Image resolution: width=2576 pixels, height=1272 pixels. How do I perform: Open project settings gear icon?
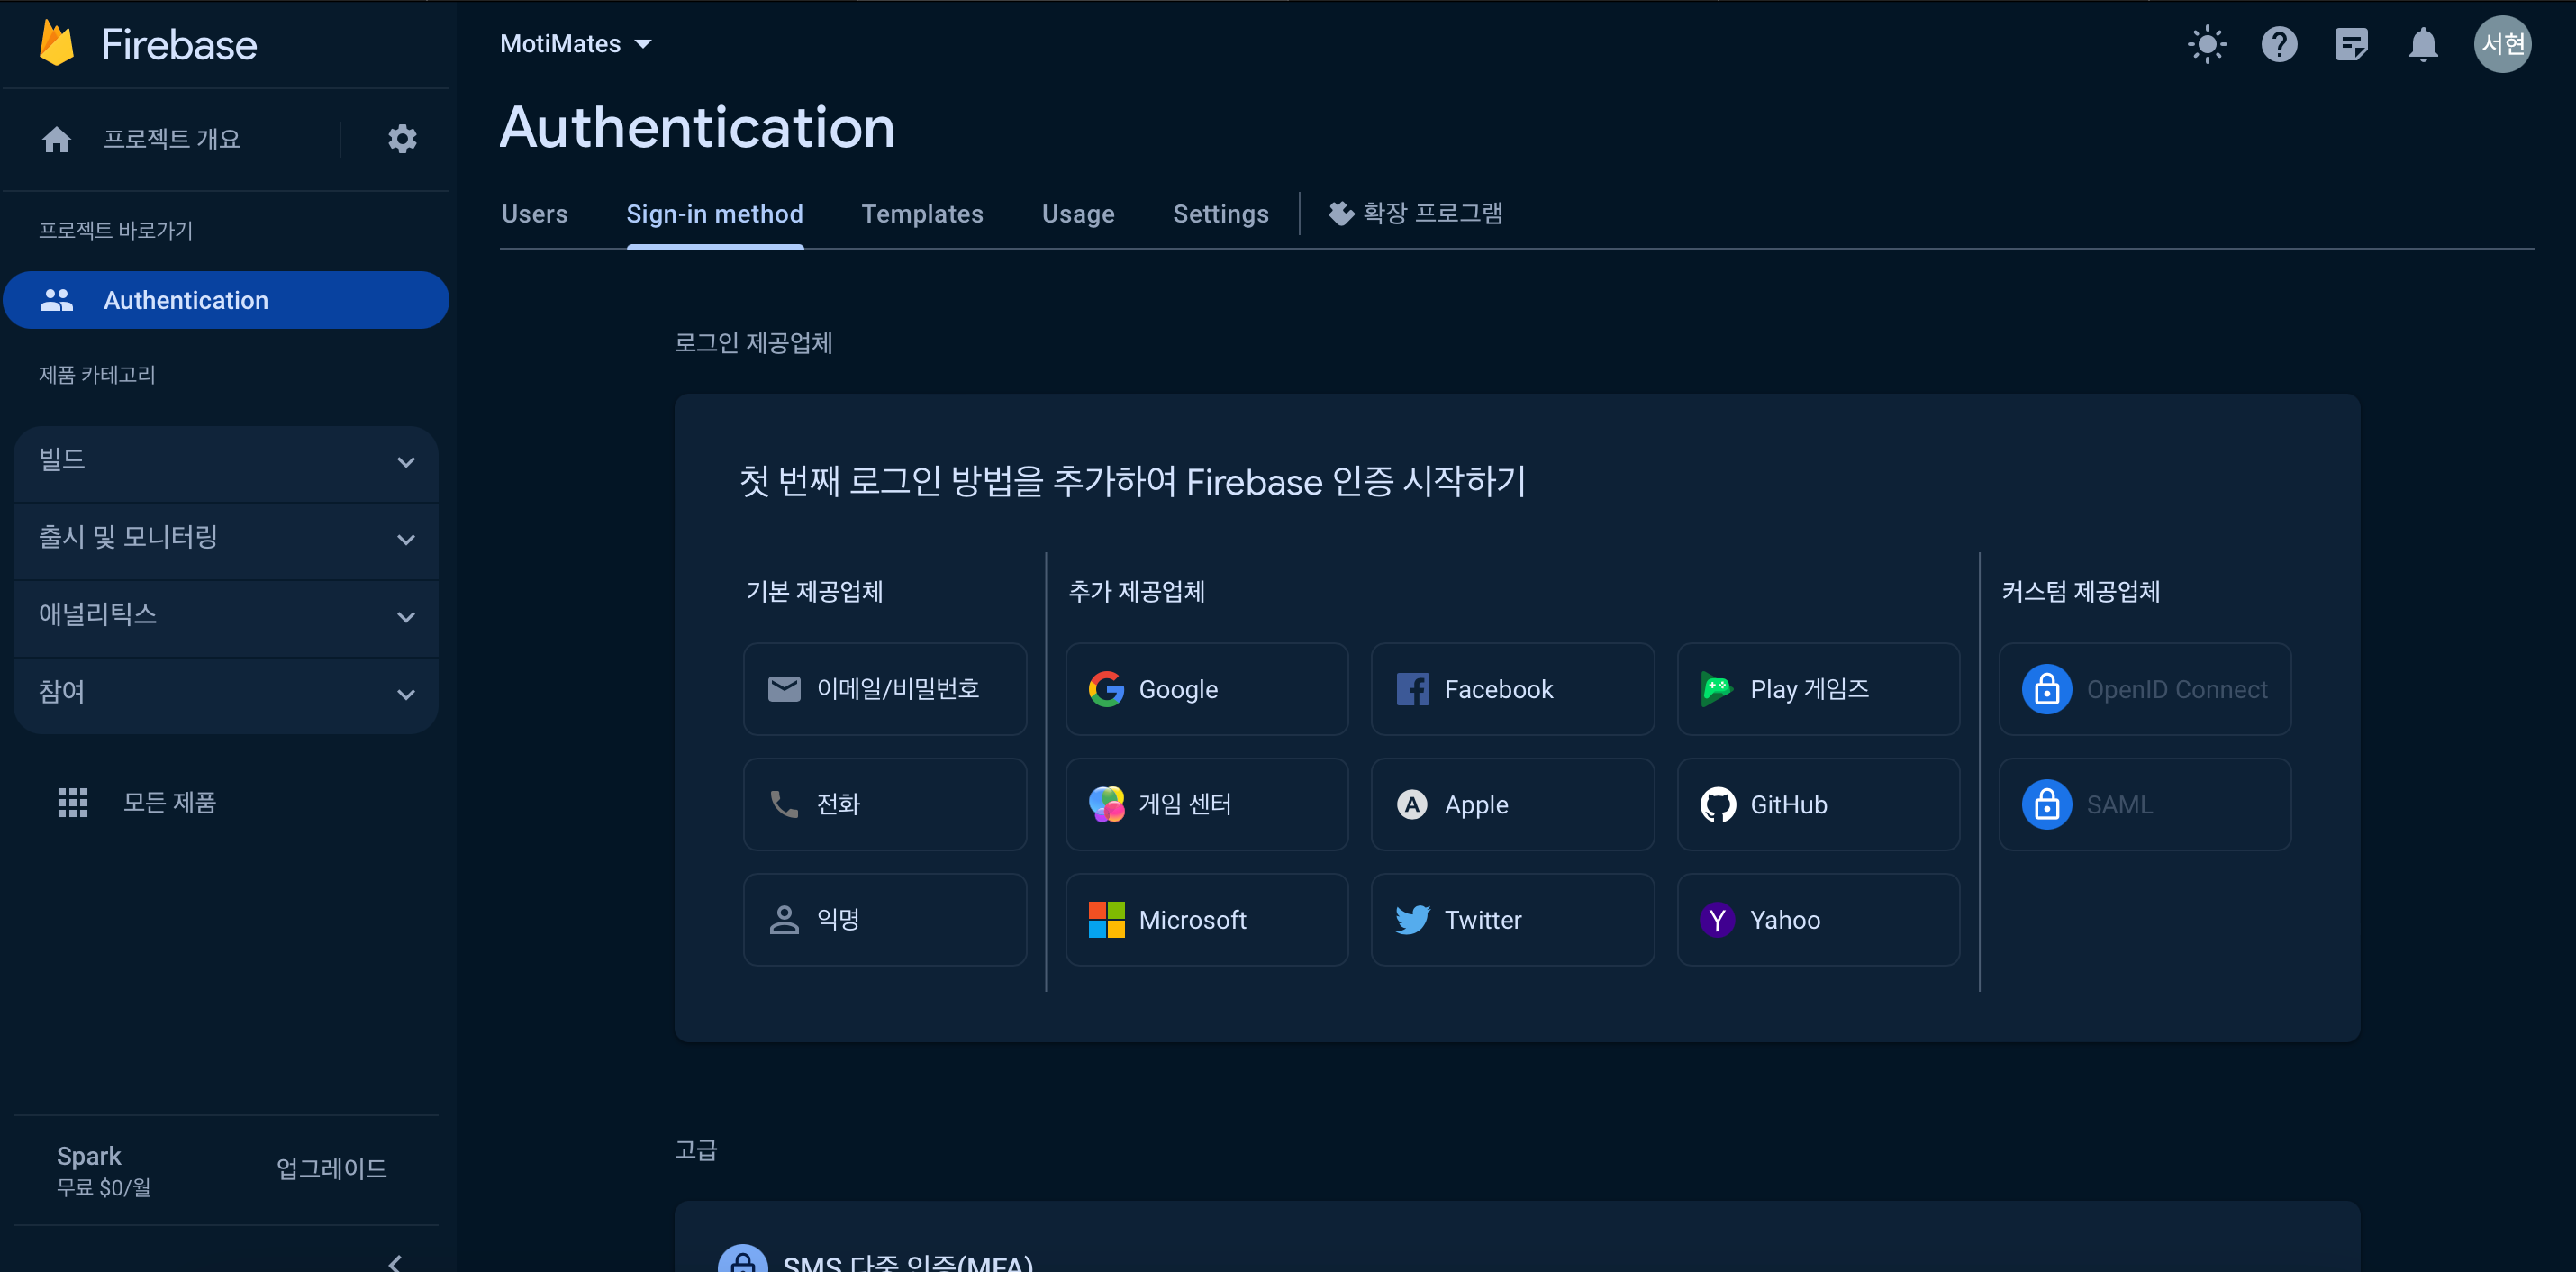coord(402,138)
